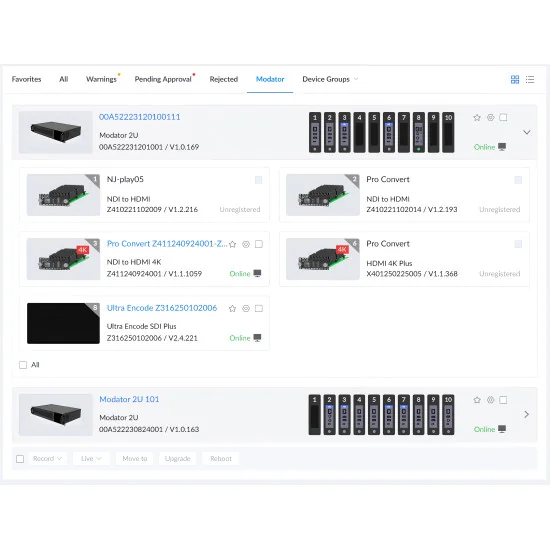The image size is (550, 550).
Task: Tick checkbox on Ultra Encode Z316250102006 card
Action: click(259, 308)
